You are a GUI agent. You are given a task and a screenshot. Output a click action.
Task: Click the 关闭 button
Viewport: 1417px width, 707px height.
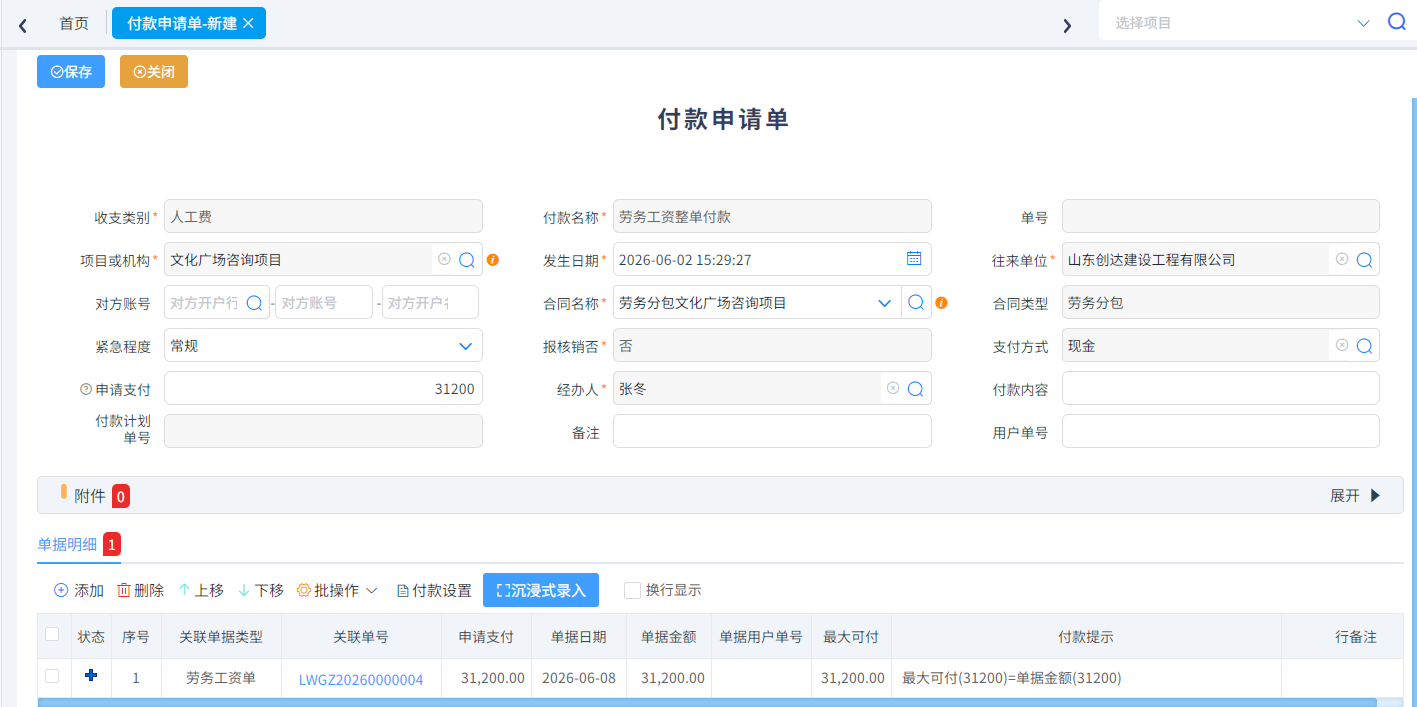click(154, 72)
